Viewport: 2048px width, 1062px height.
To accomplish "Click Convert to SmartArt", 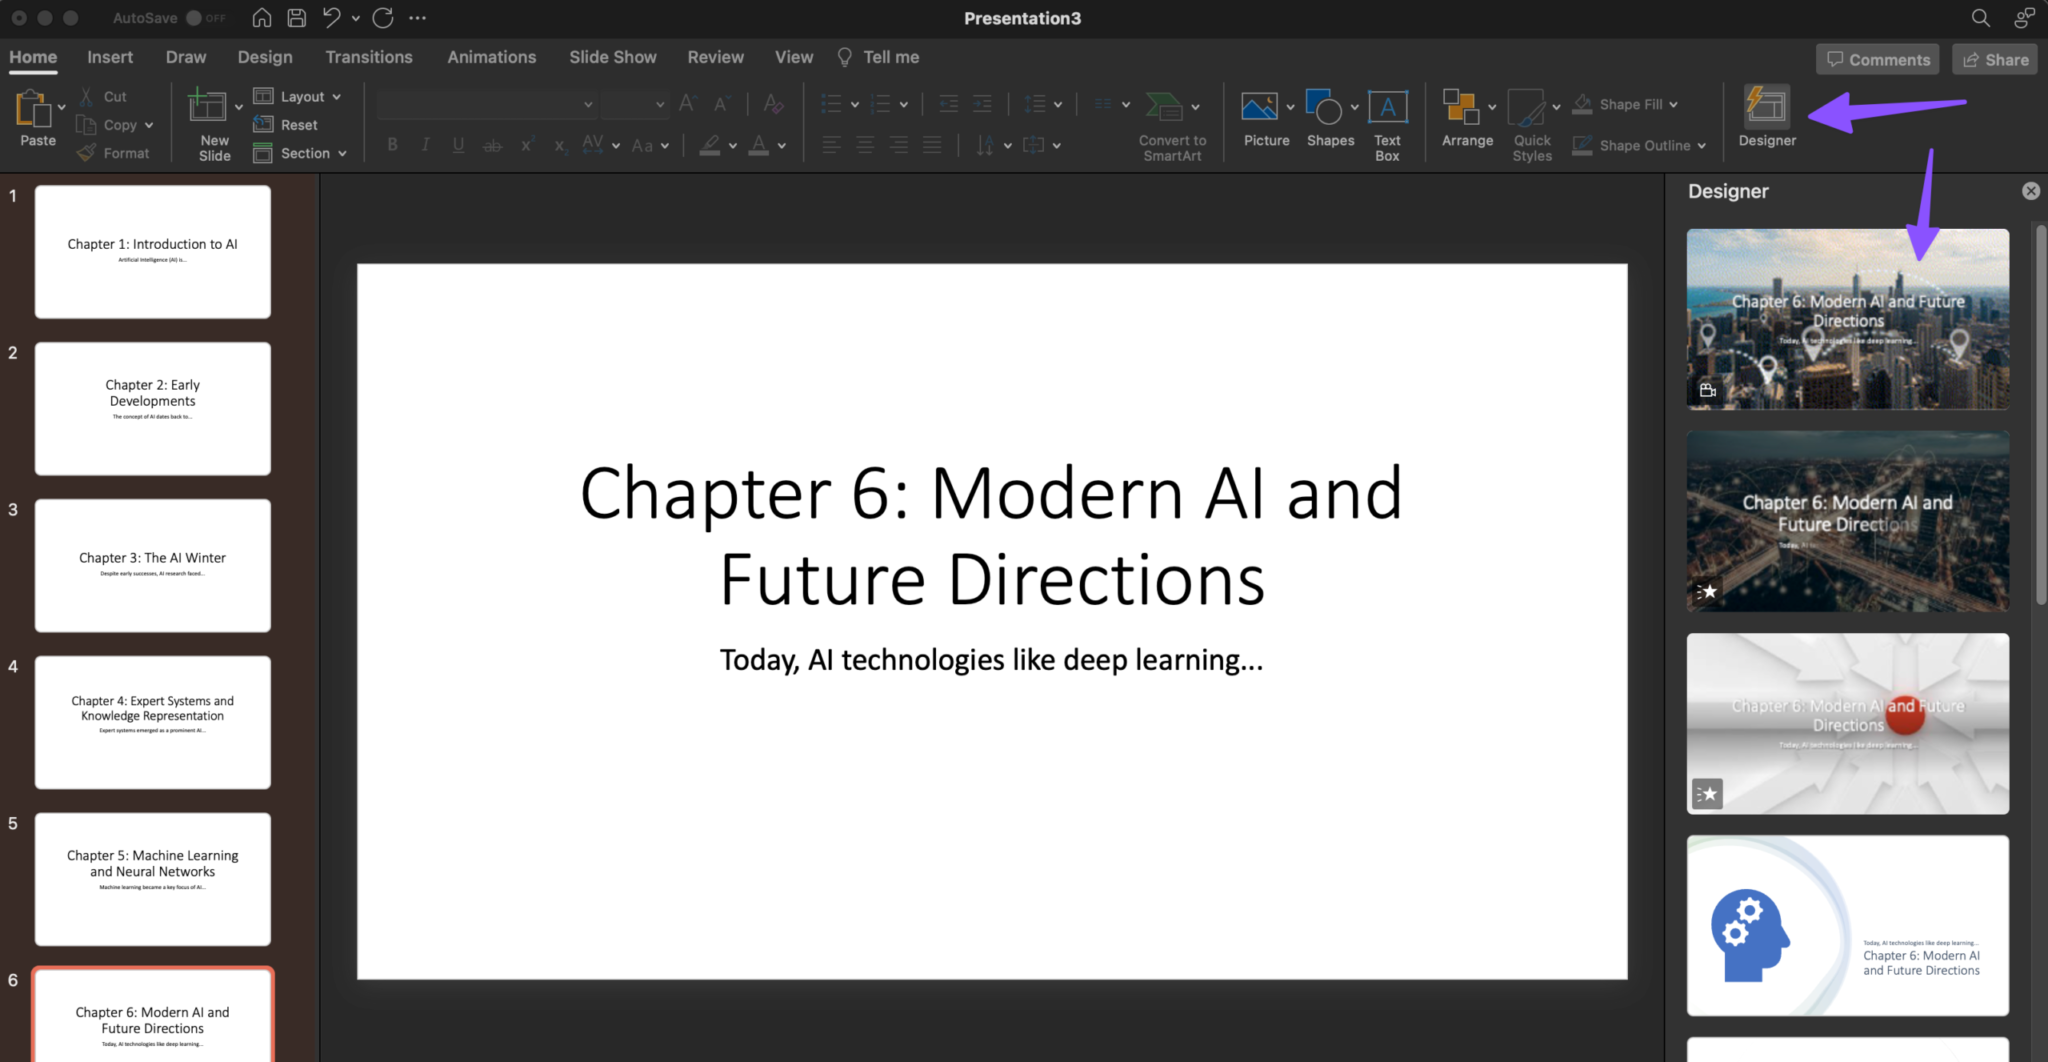I will pos(1170,120).
